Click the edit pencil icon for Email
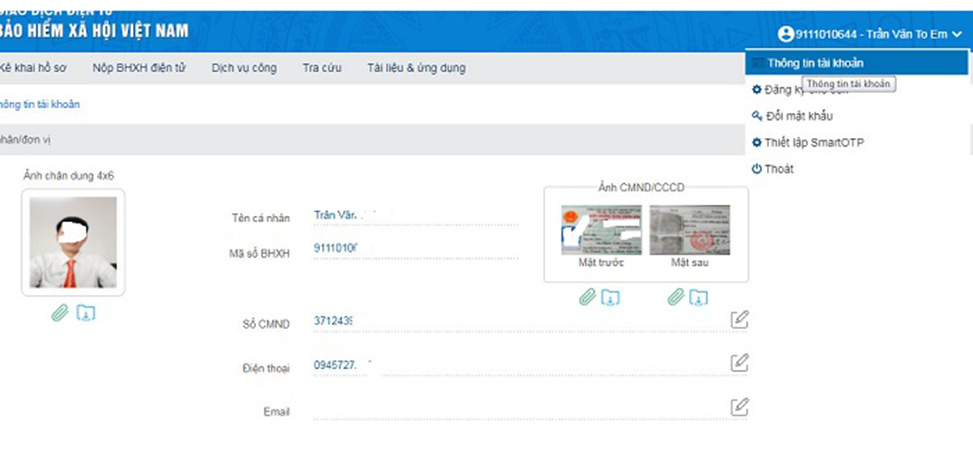 [739, 406]
